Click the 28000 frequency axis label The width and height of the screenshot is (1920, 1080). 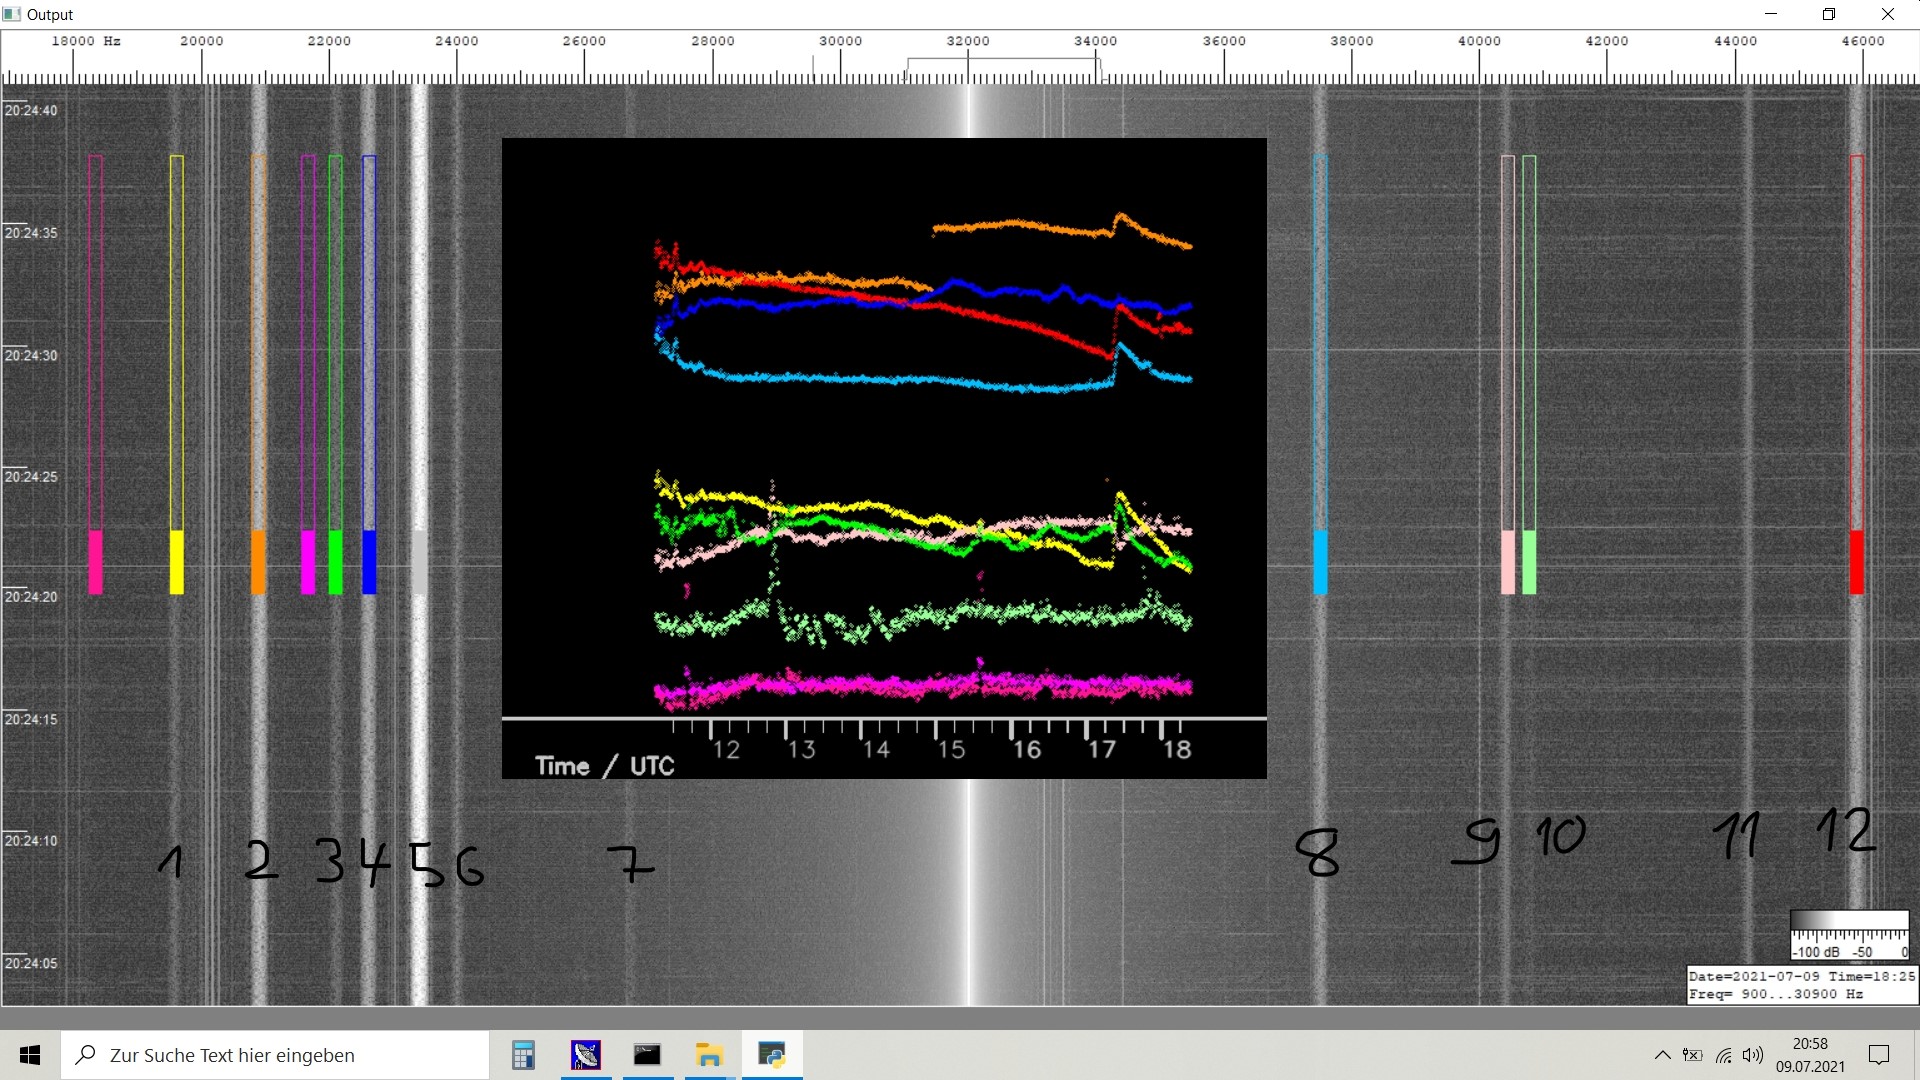pyautogui.click(x=713, y=41)
